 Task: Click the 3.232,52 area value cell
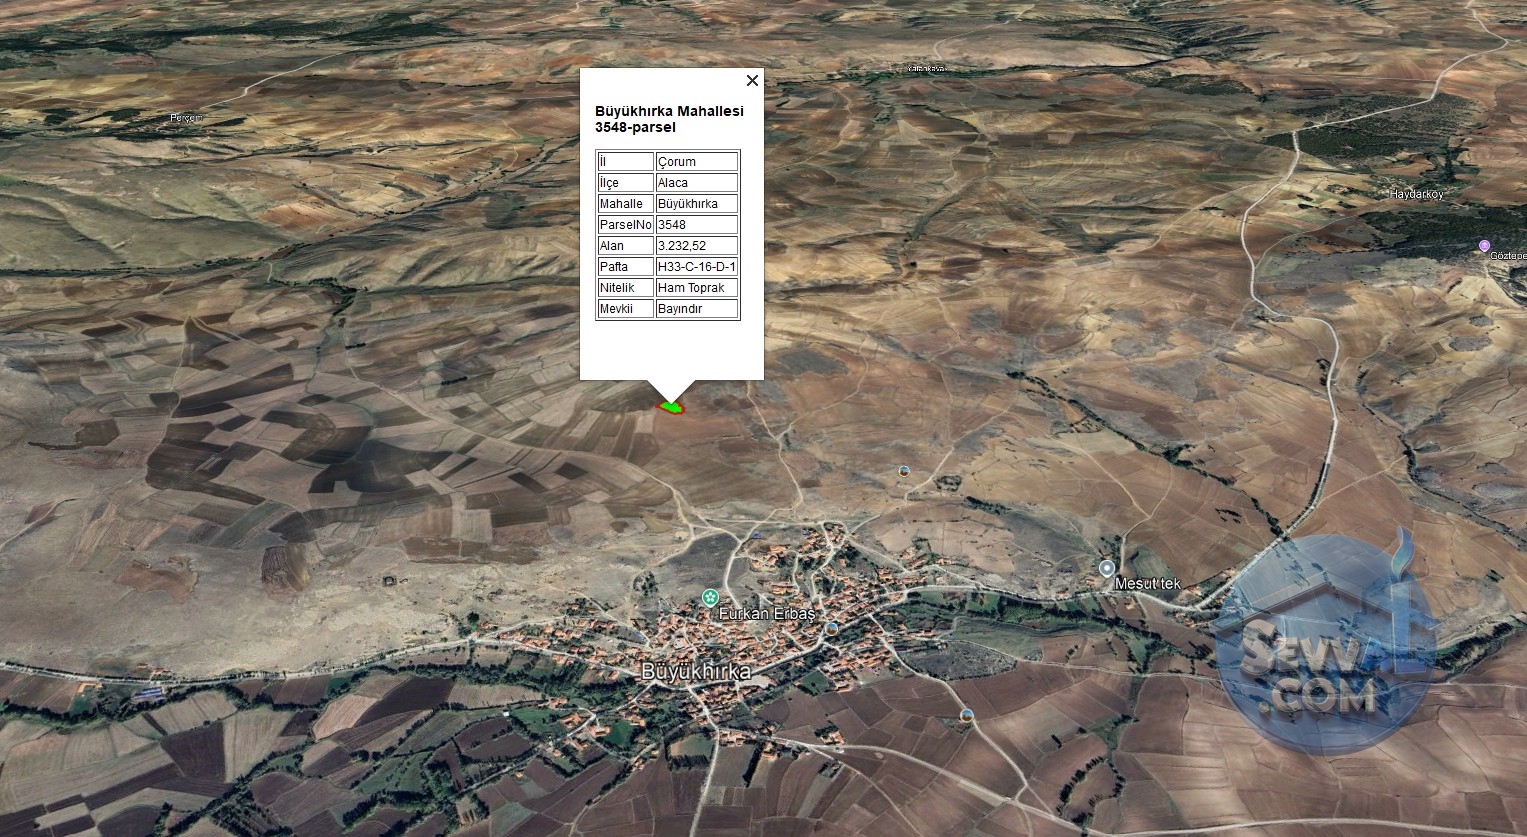(x=697, y=245)
